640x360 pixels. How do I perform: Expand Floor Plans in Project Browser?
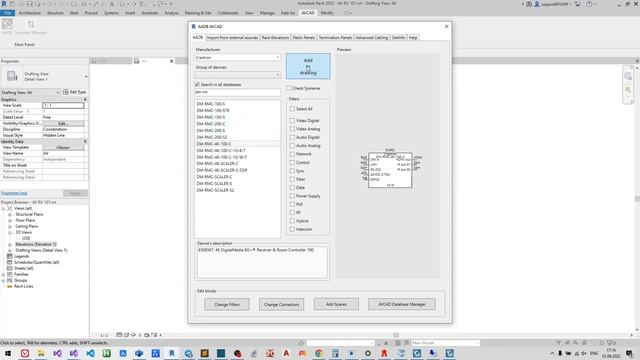10,220
